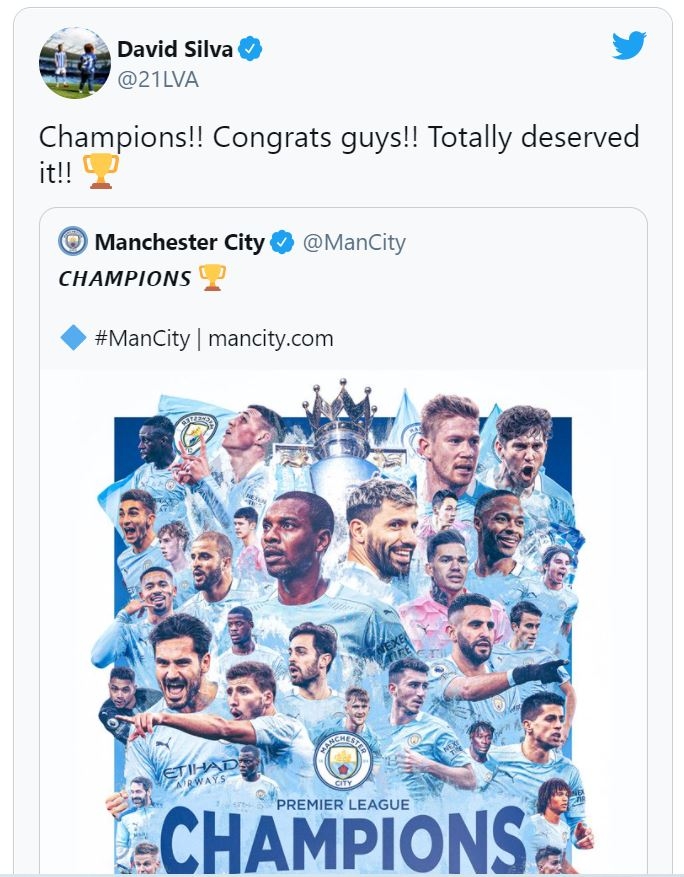
Task: Click the Manchester City crest avatar
Action: (73, 241)
